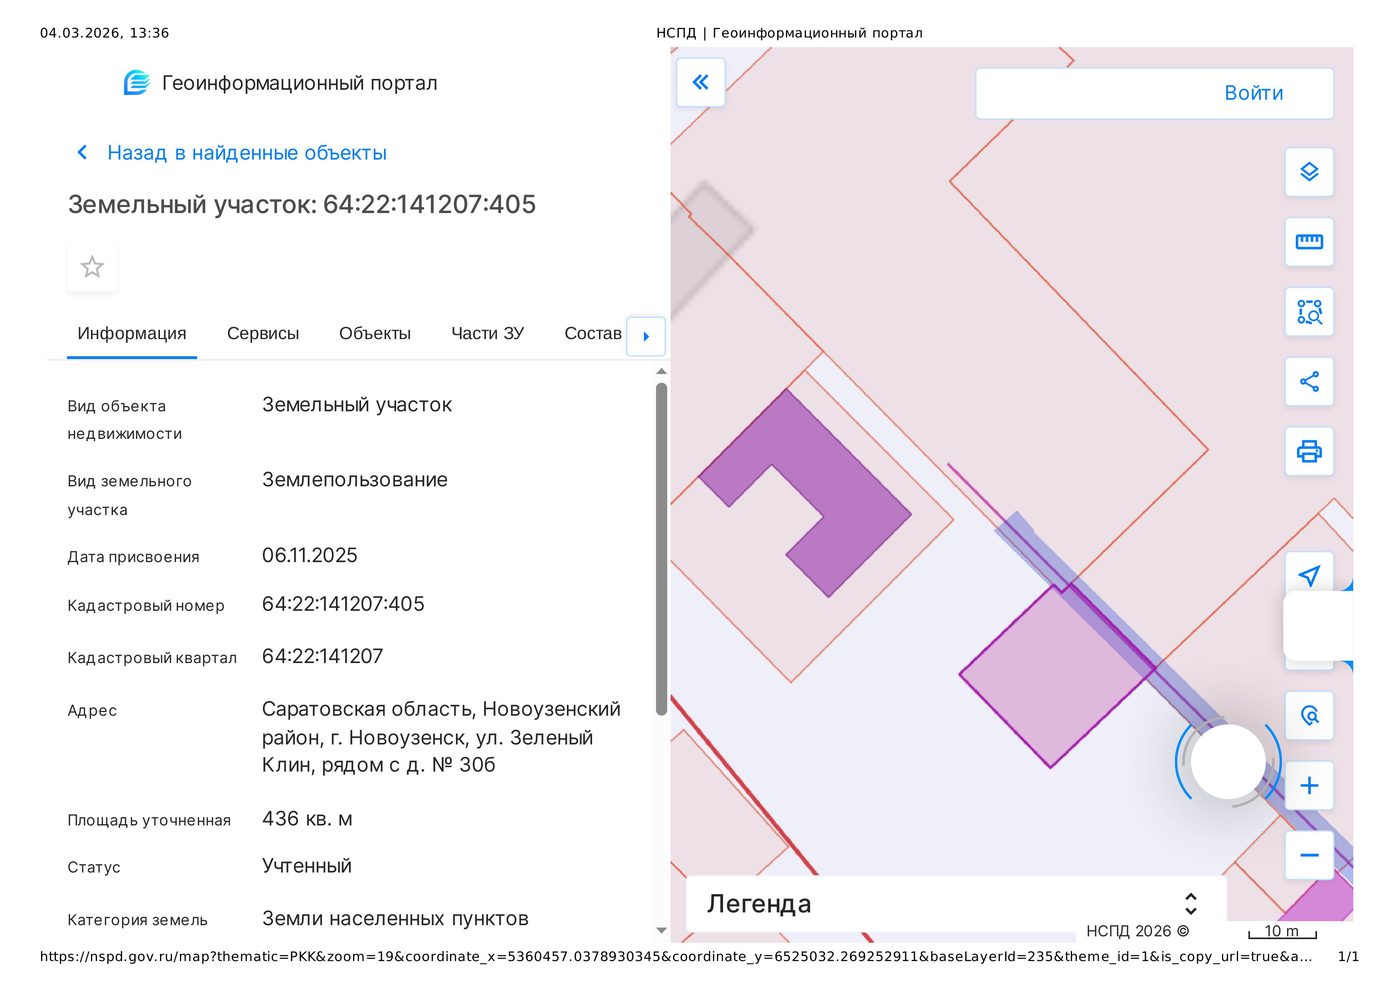The width and height of the screenshot is (1400, 989).
Task: Click the 10 m scale bar
Action: 1282,931
